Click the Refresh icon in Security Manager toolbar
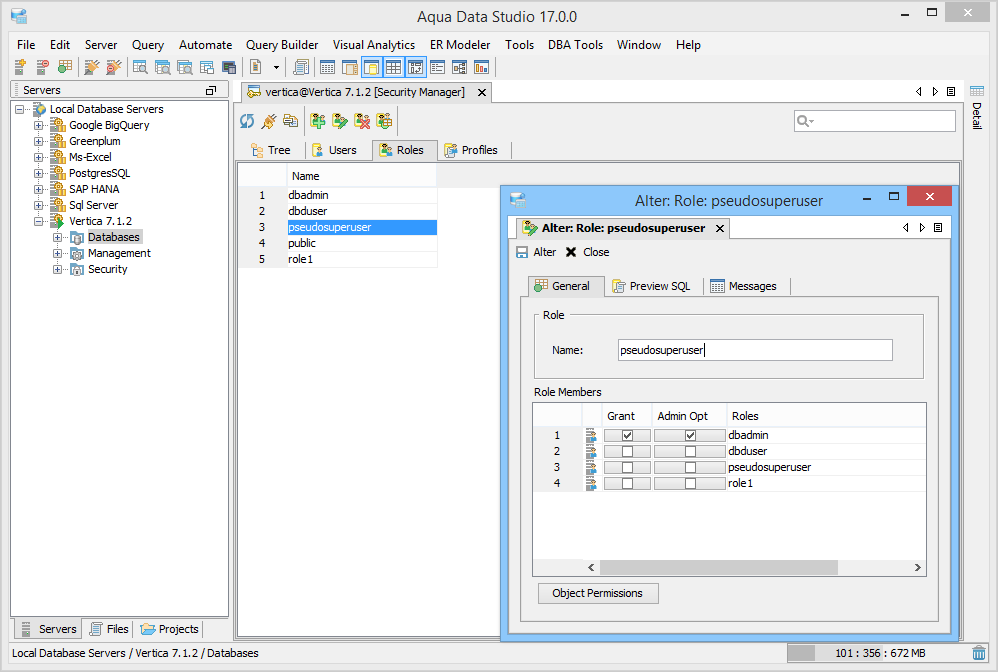This screenshot has height=672, width=998. point(247,121)
